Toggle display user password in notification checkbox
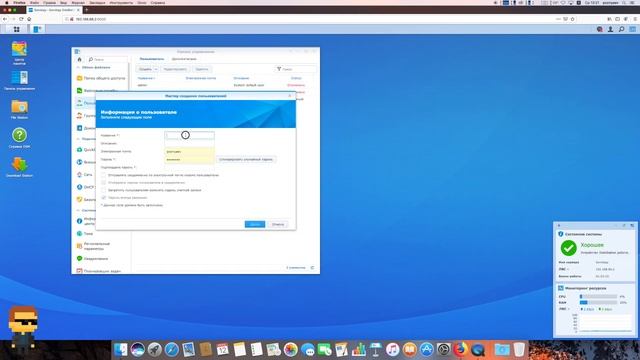 point(104,182)
